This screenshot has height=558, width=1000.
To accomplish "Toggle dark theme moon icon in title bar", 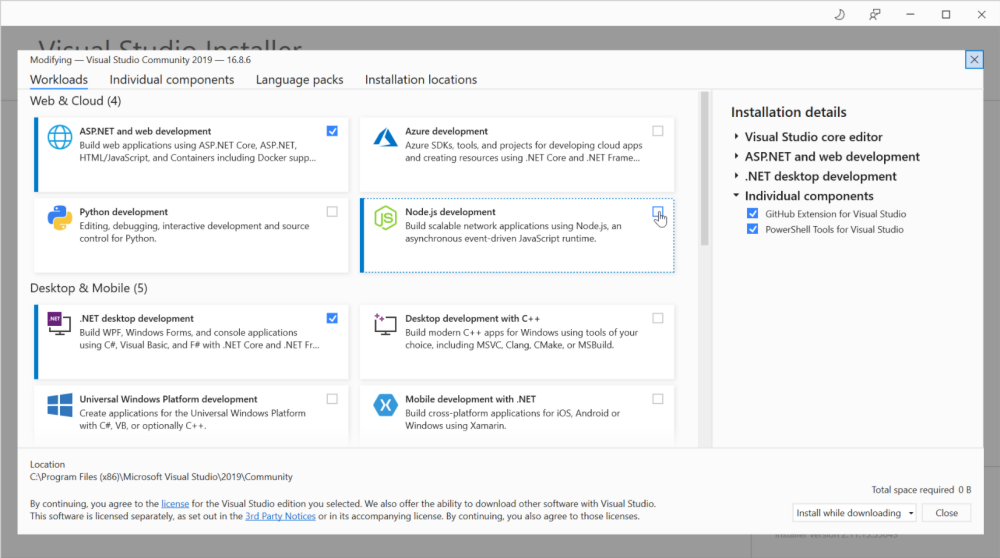I will 839,14.
